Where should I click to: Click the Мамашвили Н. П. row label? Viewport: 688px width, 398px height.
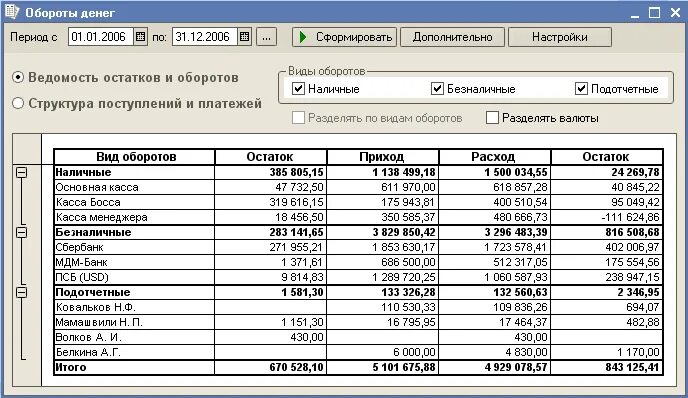point(99,322)
